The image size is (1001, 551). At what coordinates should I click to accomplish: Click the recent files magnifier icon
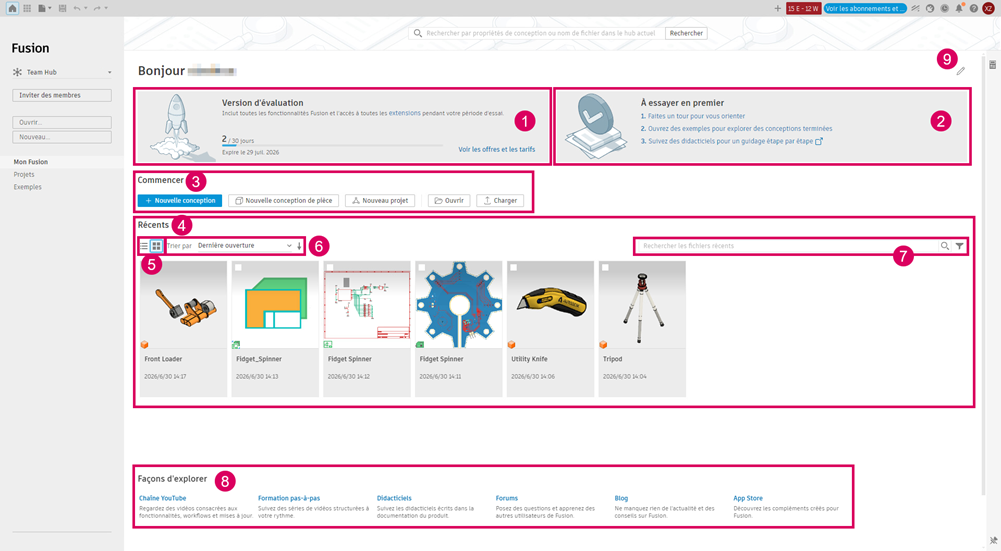[945, 246]
